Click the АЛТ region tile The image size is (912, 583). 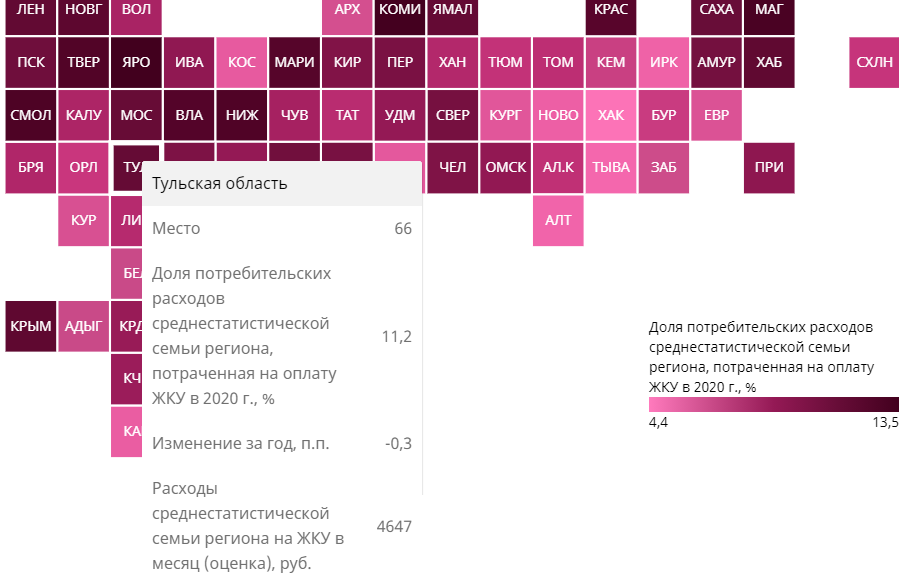(x=558, y=220)
